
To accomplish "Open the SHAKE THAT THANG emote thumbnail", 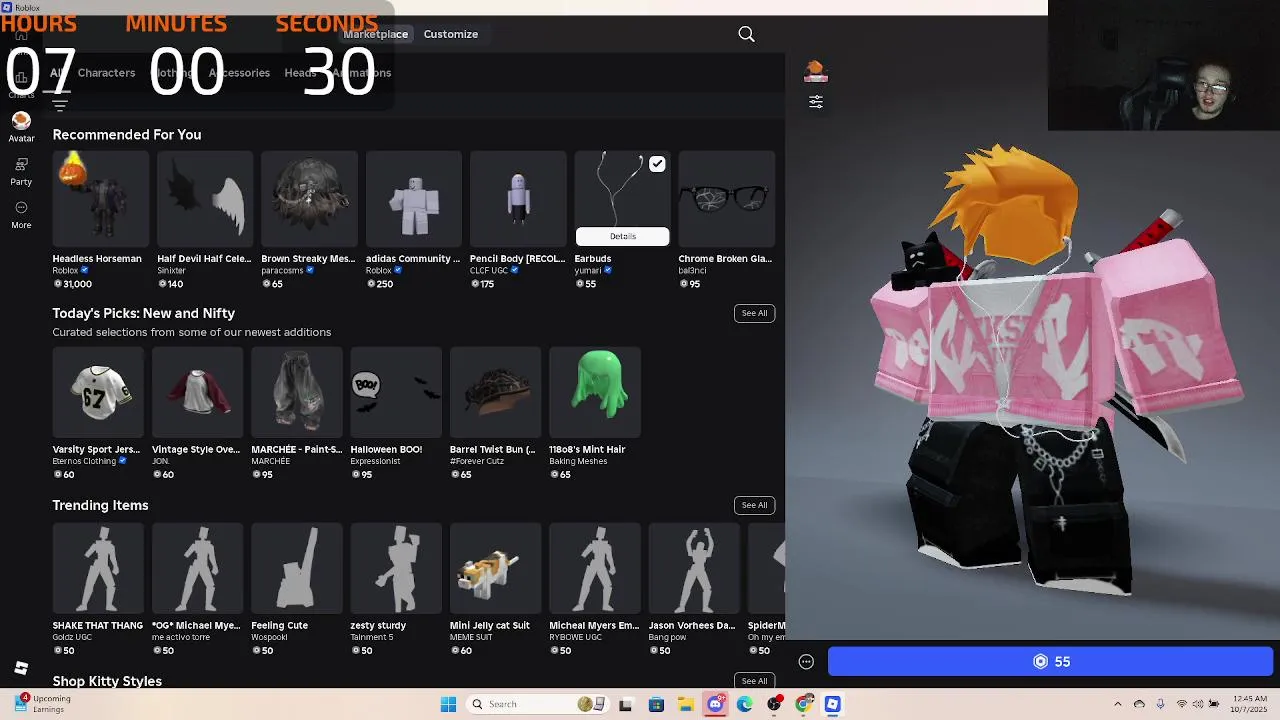I will (x=98, y=568).
